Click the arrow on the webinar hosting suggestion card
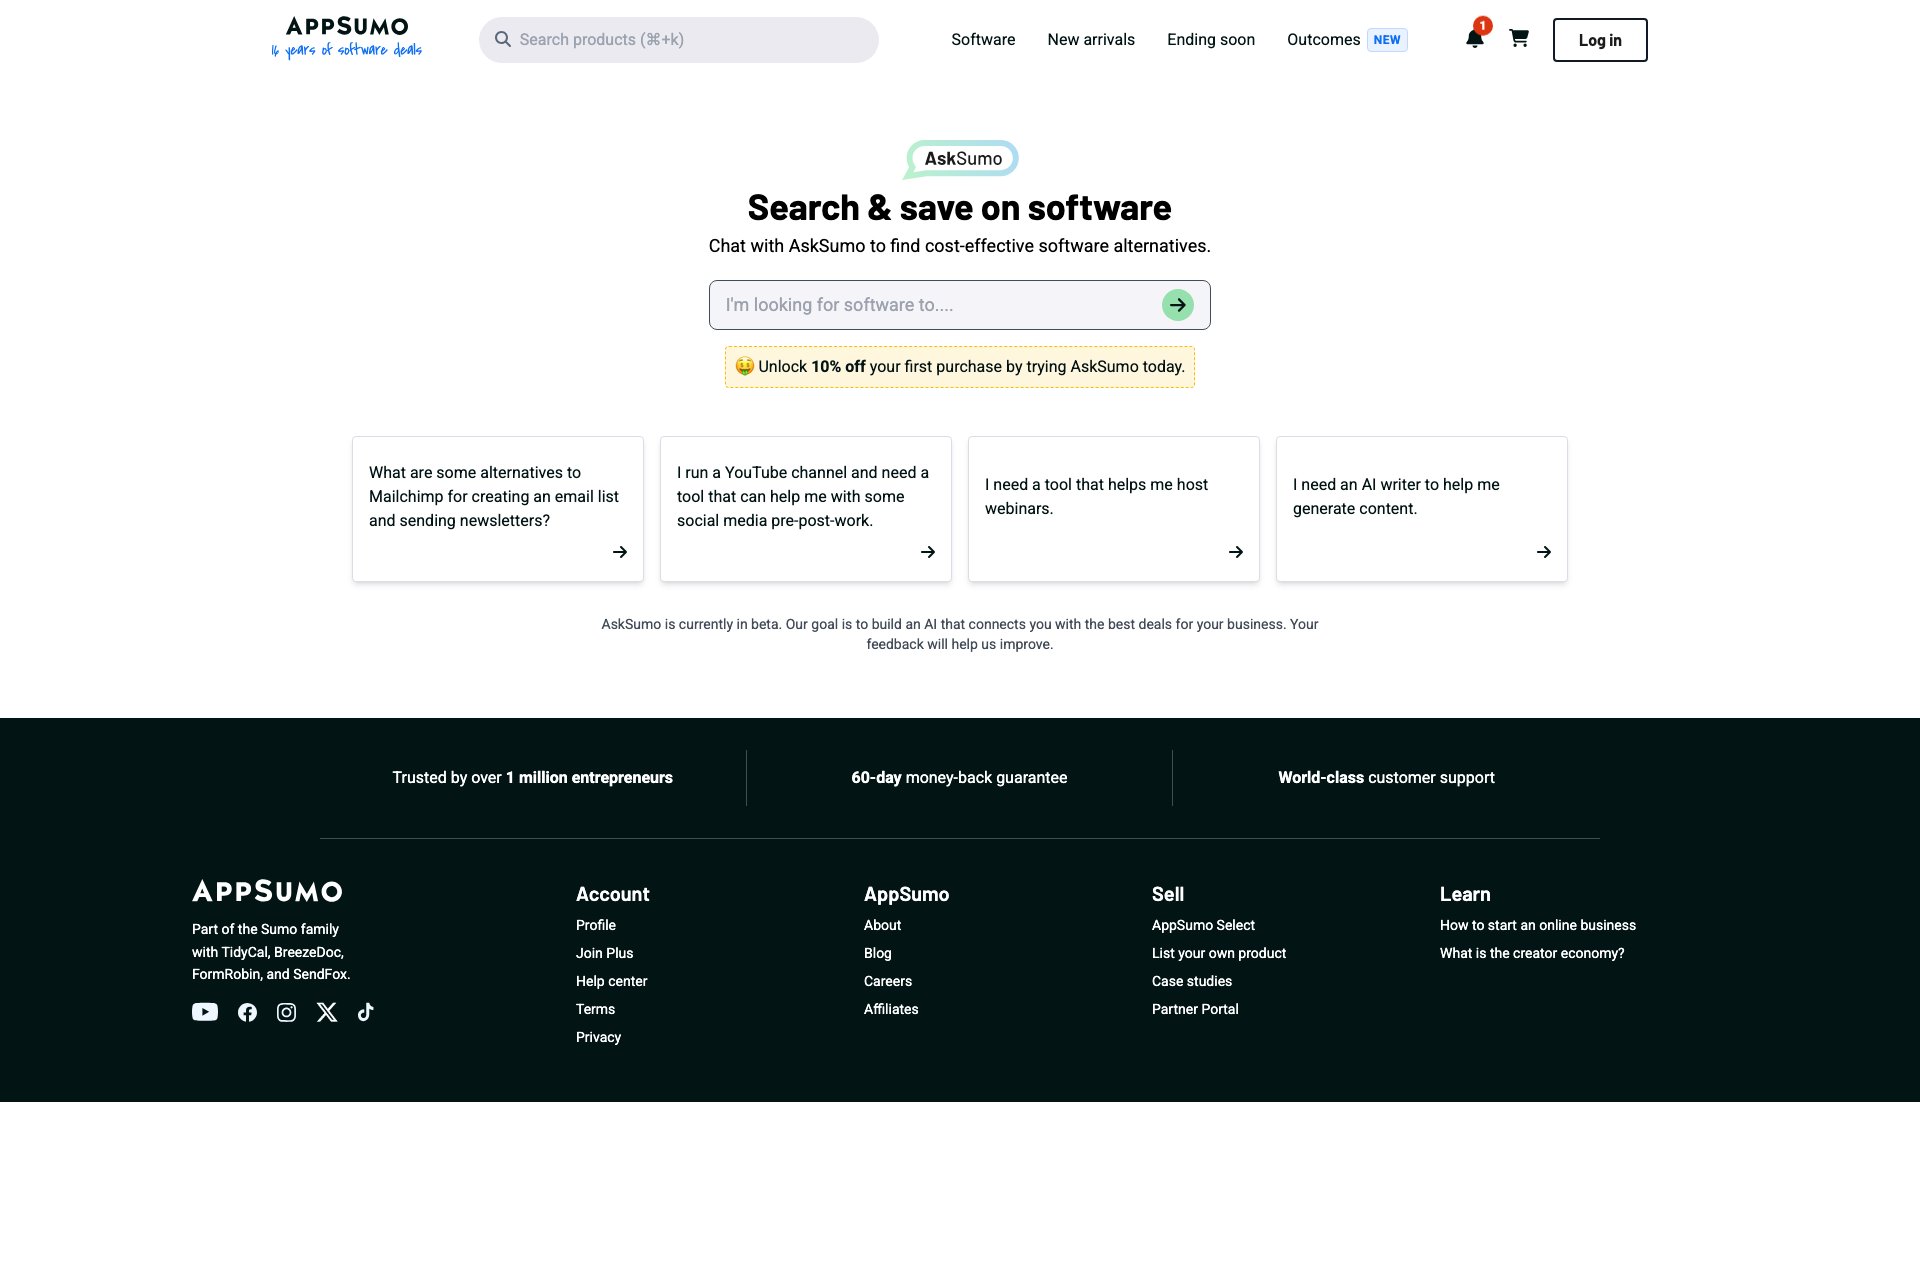1920x1280 pixels. tap(1236, 551)
